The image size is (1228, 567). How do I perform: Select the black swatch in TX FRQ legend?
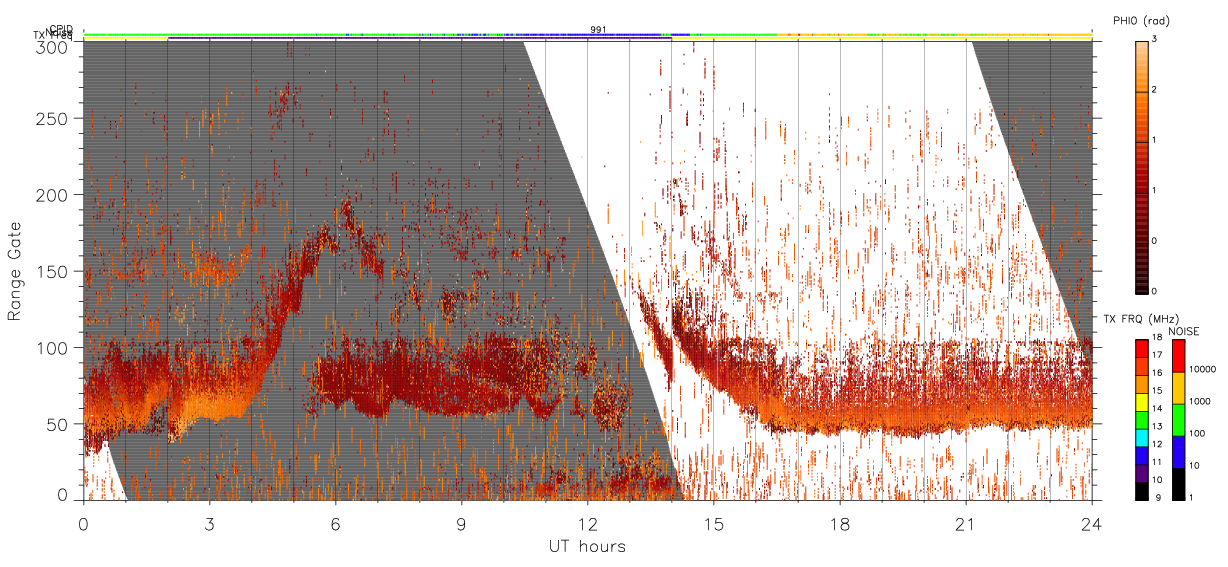pos(1142,489)
